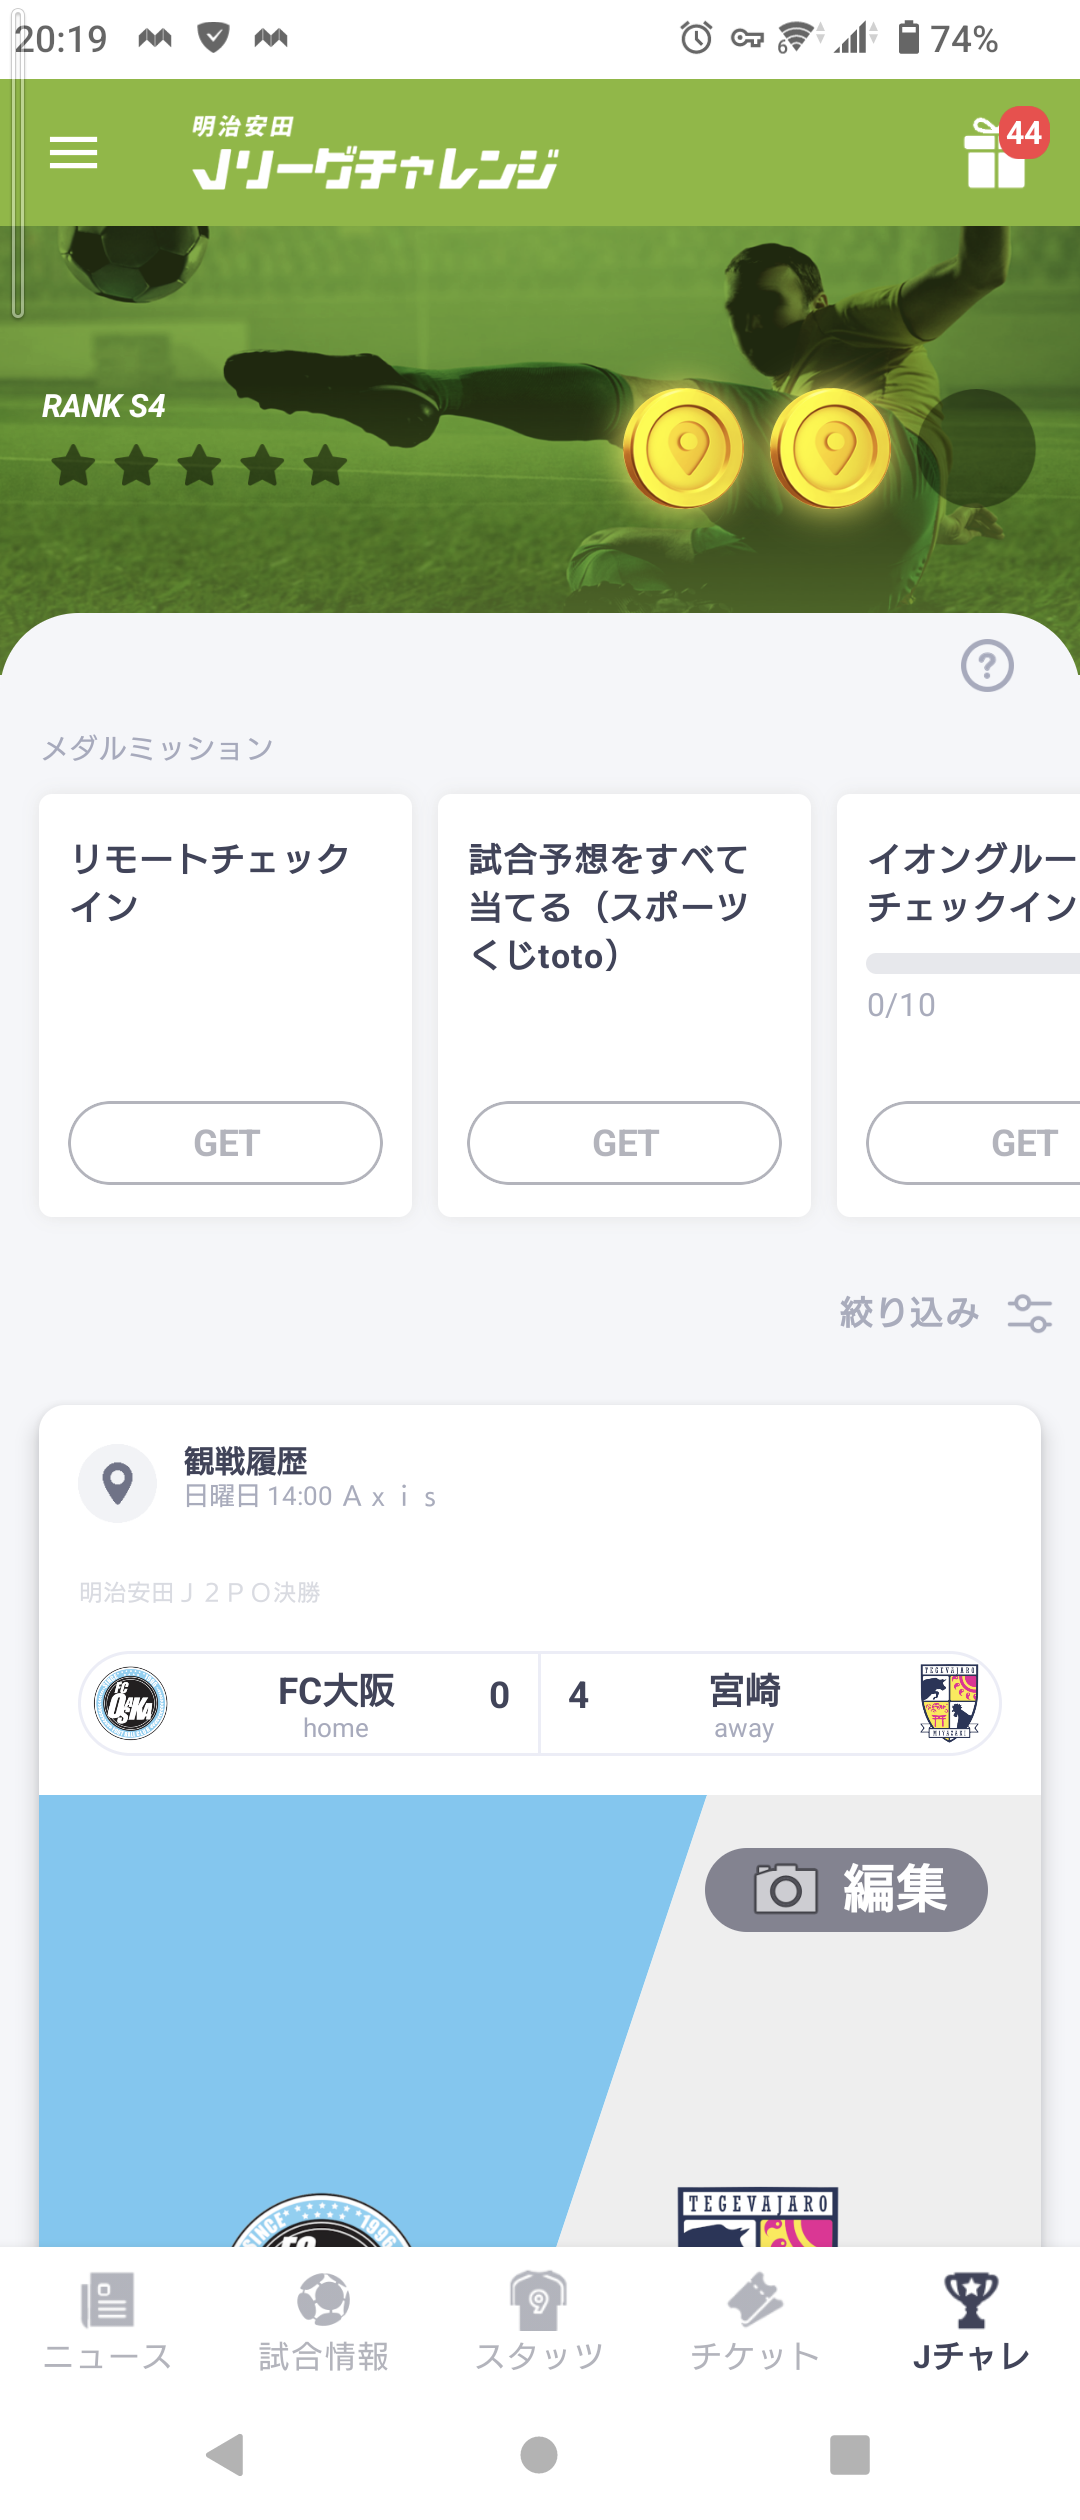
Task: Open the 絞り込み filter options
Action: (945, 1312)
